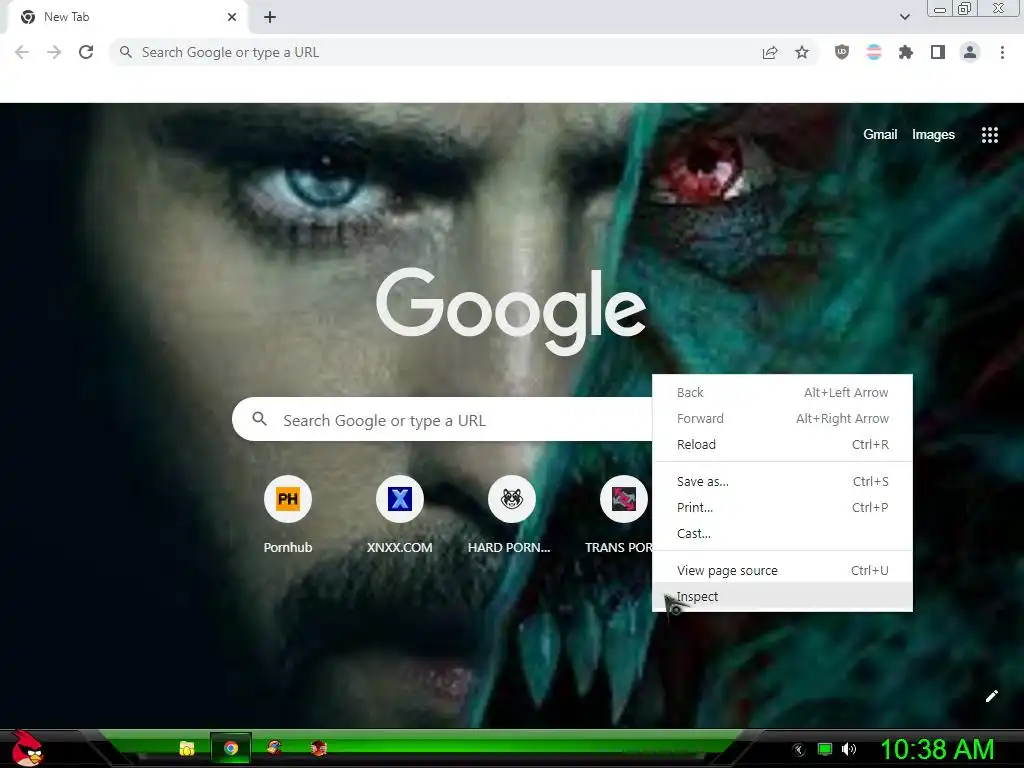Viewport: 1024px width, 768px height.
Task: Click the 10:38 AM clock
Action: [936, 749]
